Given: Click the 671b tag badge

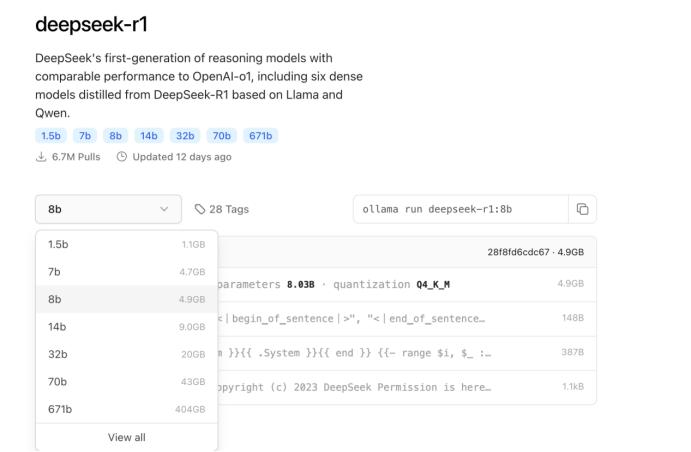Looking at the screenshot, I should click(263, 136).
